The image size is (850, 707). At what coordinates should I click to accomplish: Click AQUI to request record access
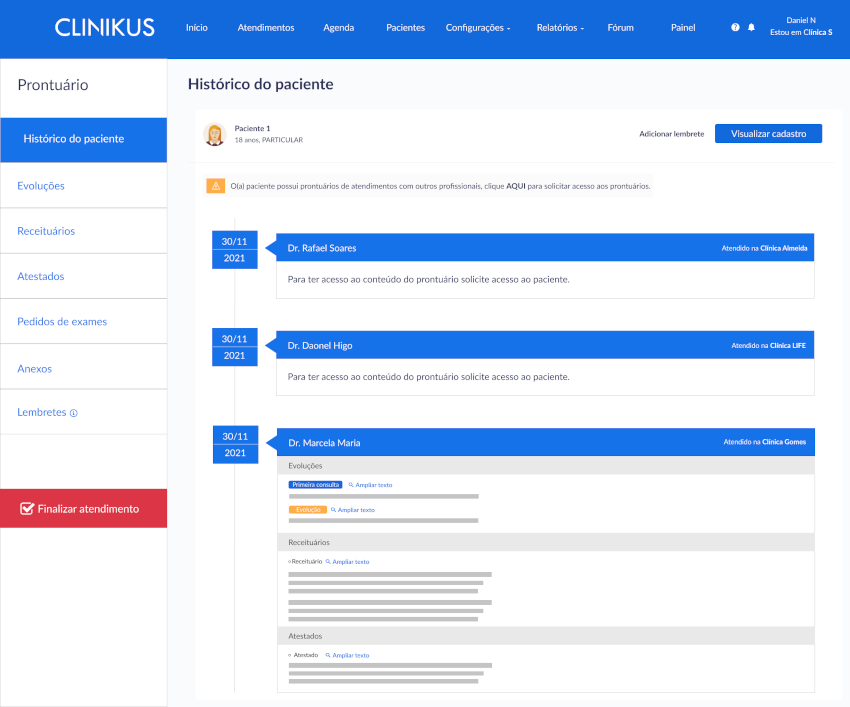(x=516, y=186)
